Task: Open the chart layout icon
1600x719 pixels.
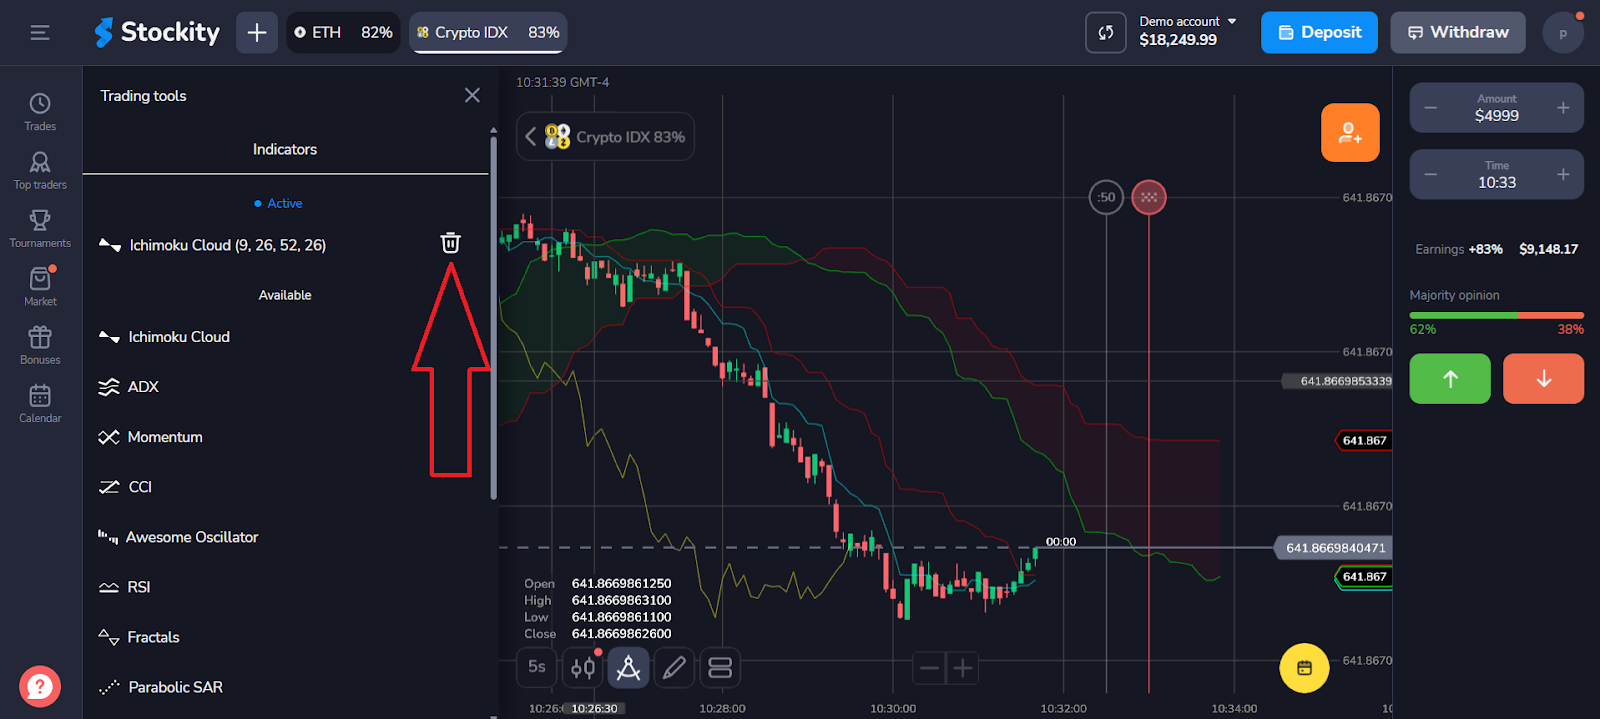Action: (720, 667)
